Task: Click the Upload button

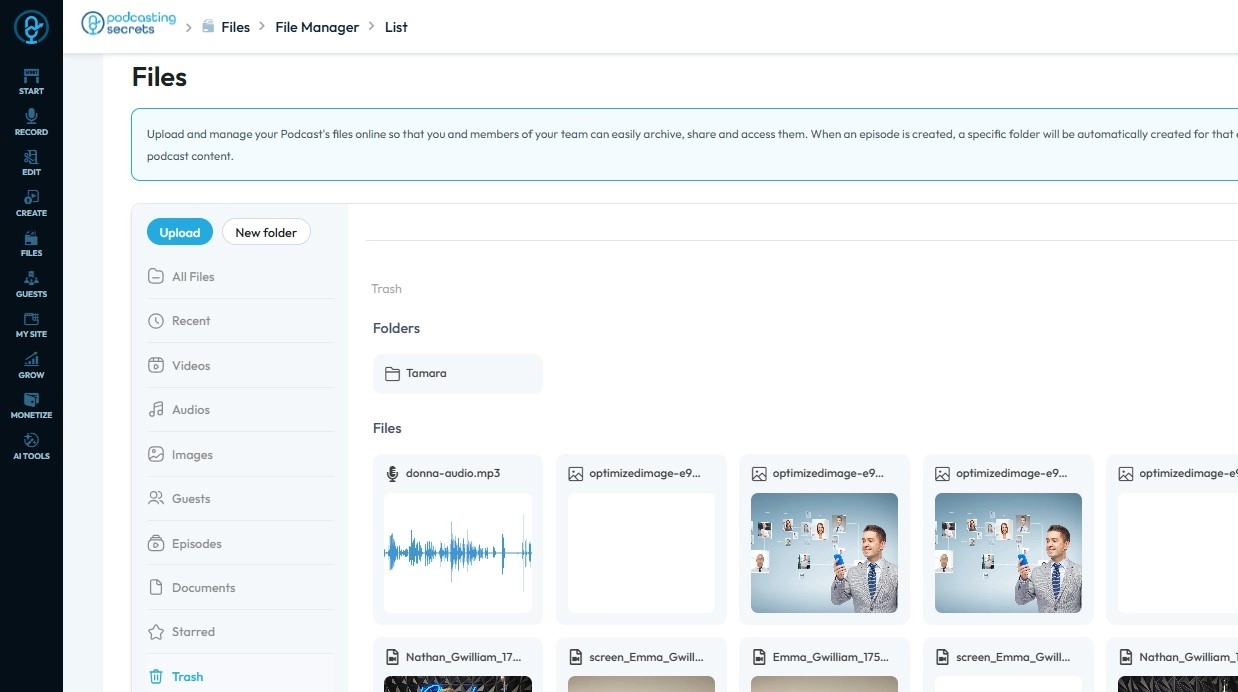Action: (x=180, y=232)
